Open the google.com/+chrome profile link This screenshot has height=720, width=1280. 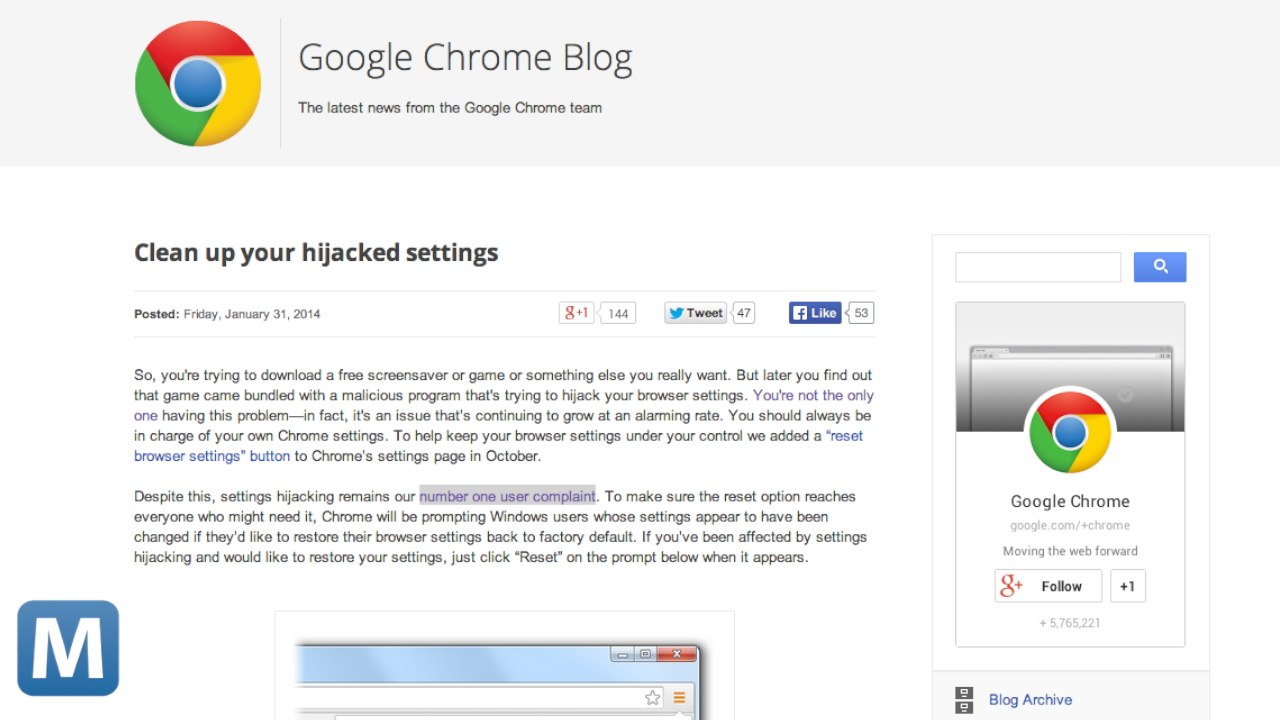(x=1070, y=525)
